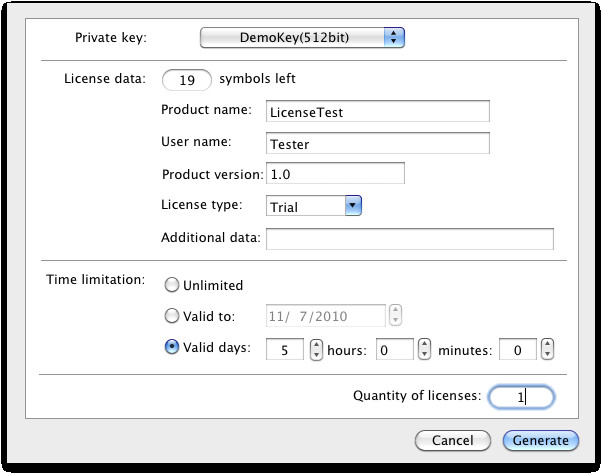Focus the Quantity of licenses field
Screen dimensions: 602x474
pyautogui.click(x=521, y=396)
